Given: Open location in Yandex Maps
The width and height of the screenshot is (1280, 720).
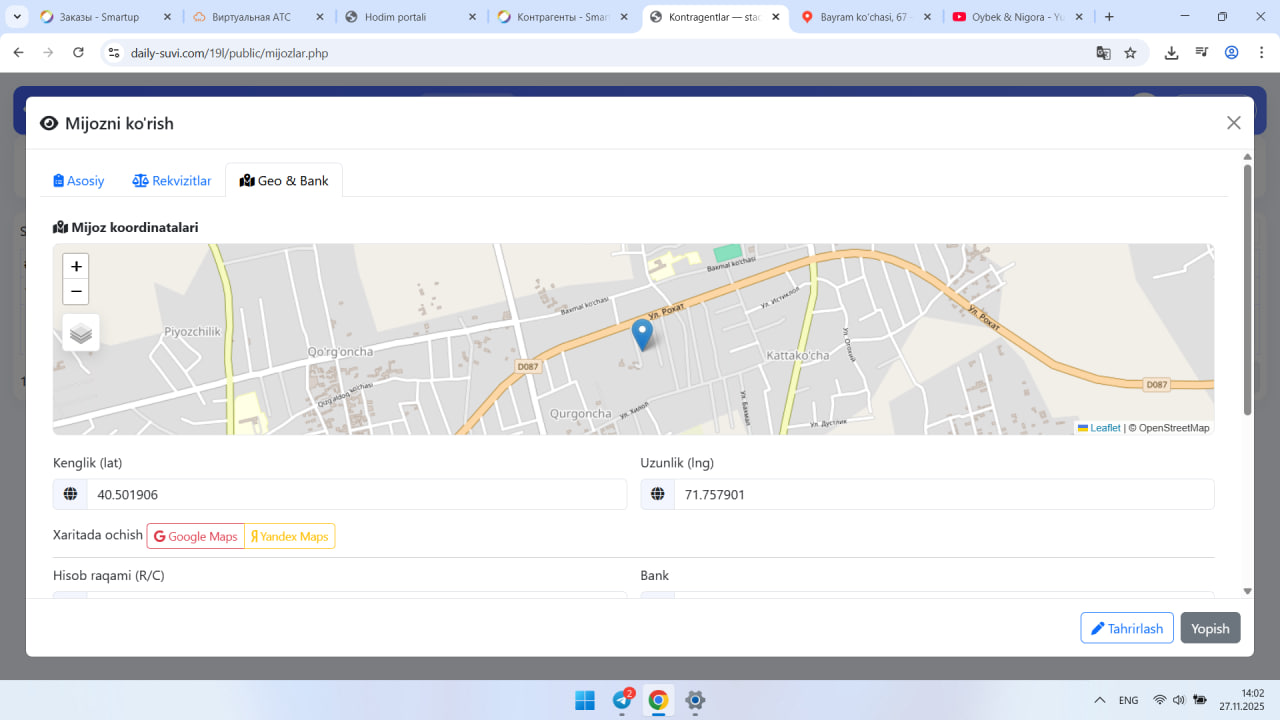Looking at the screenshot, I should (x=290, y=537).
